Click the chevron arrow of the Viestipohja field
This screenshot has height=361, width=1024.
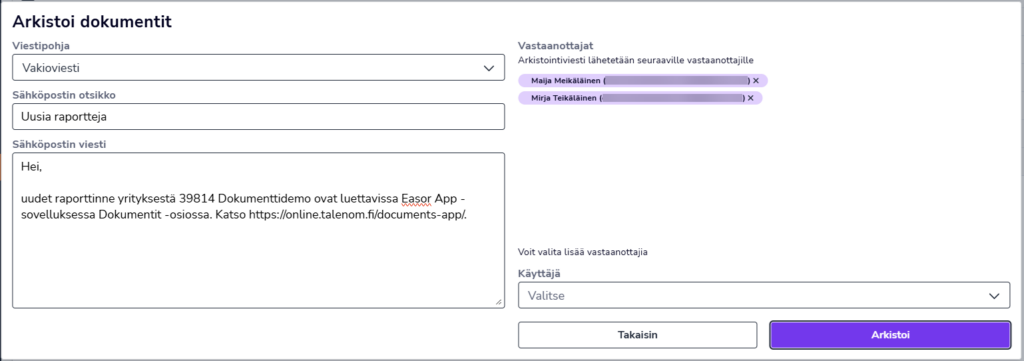488,68
